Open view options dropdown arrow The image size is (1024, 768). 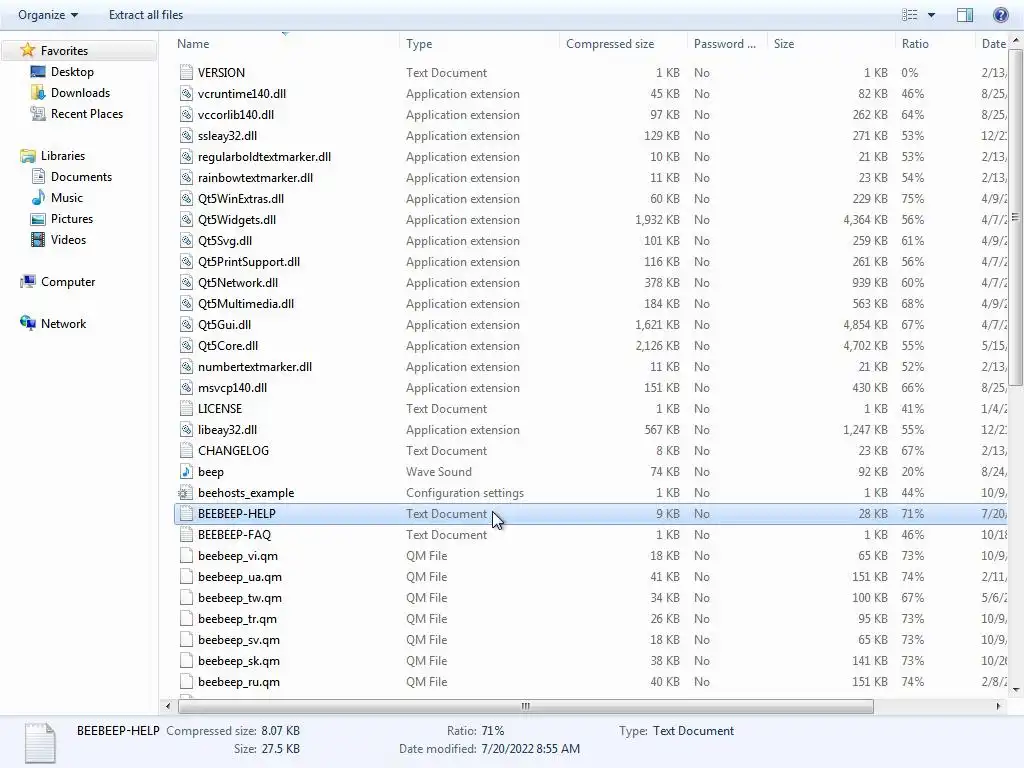pyautogui.click(x=931, y=14)
